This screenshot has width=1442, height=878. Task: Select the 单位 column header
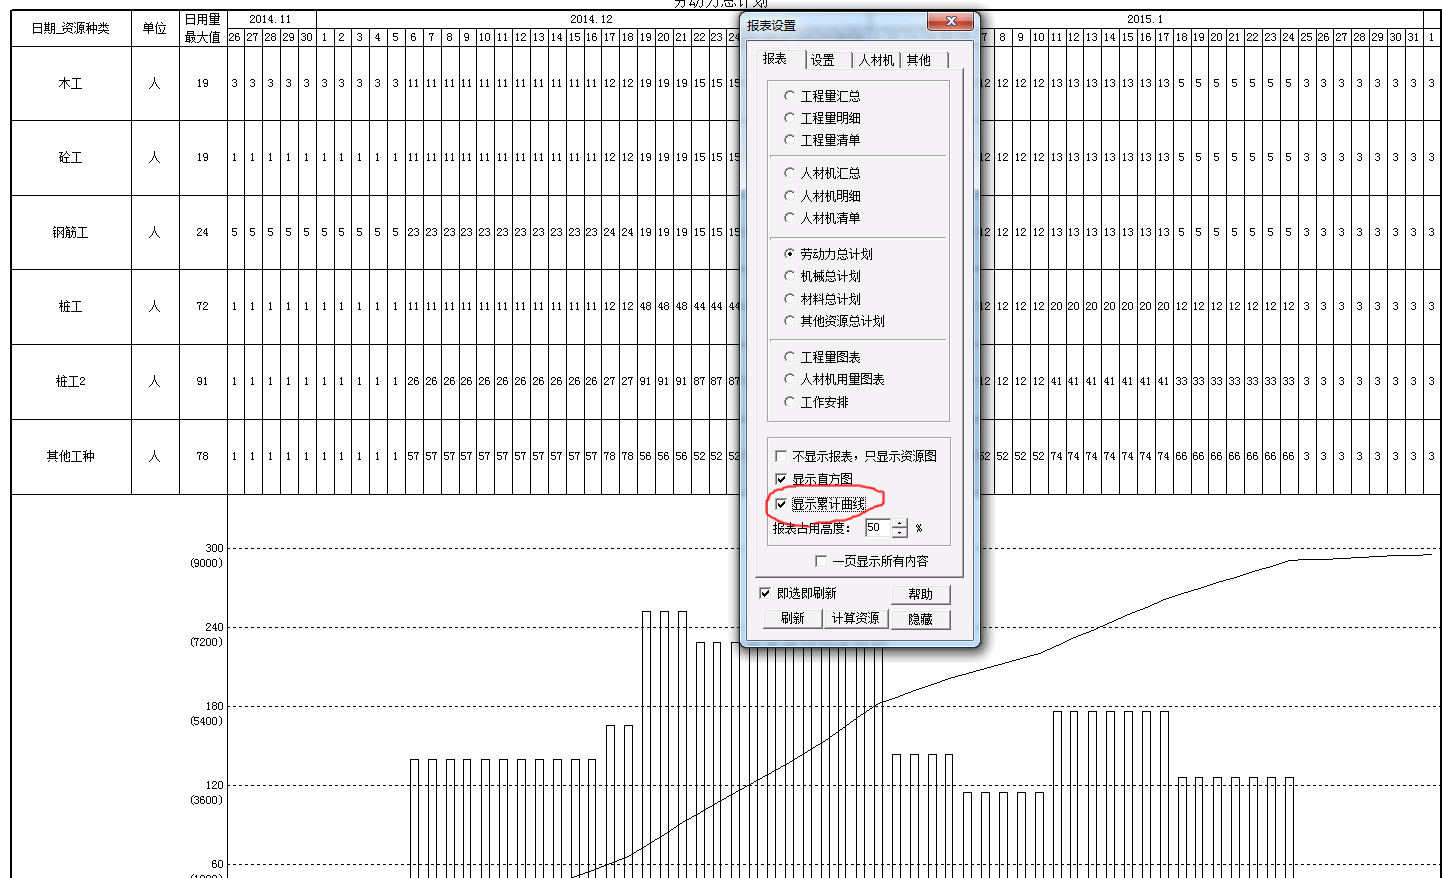(154, 28)
